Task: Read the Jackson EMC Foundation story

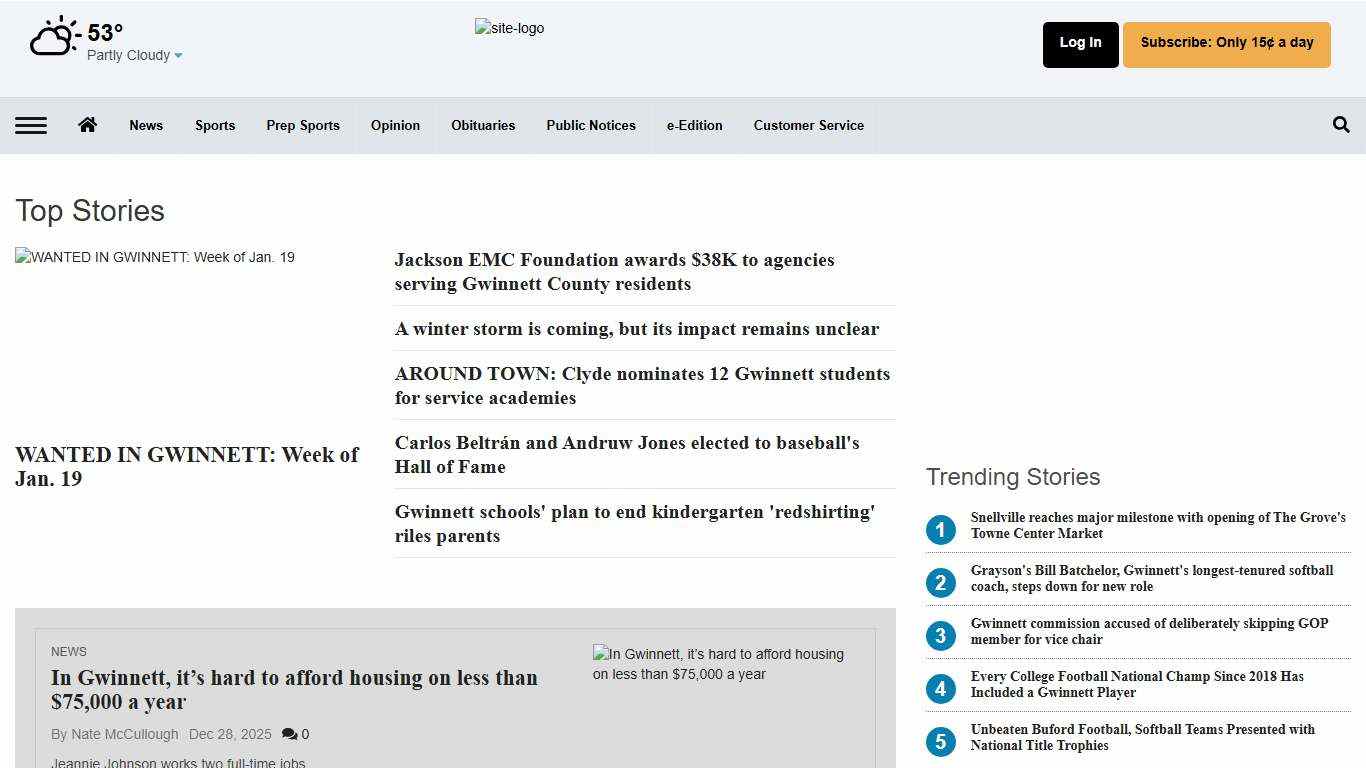Action: [614, 272]
